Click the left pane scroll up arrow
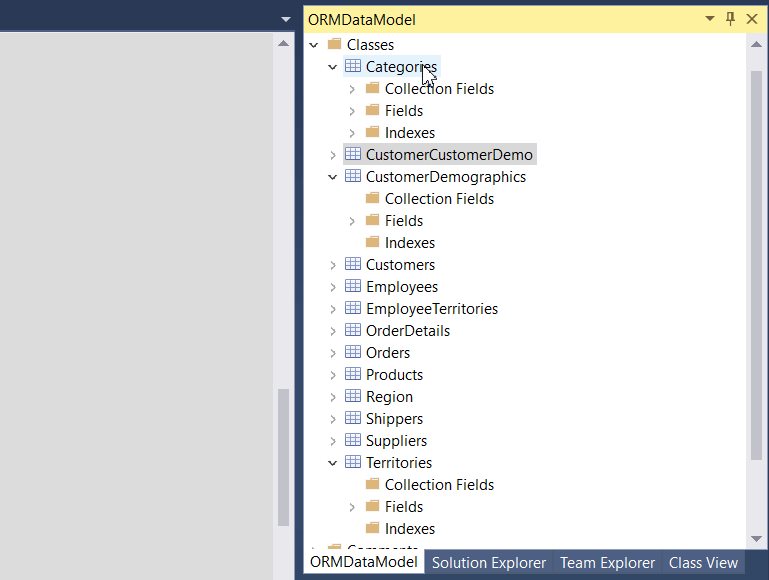The image size is (769, 580). pyautogui.click(x=283, y=43)
